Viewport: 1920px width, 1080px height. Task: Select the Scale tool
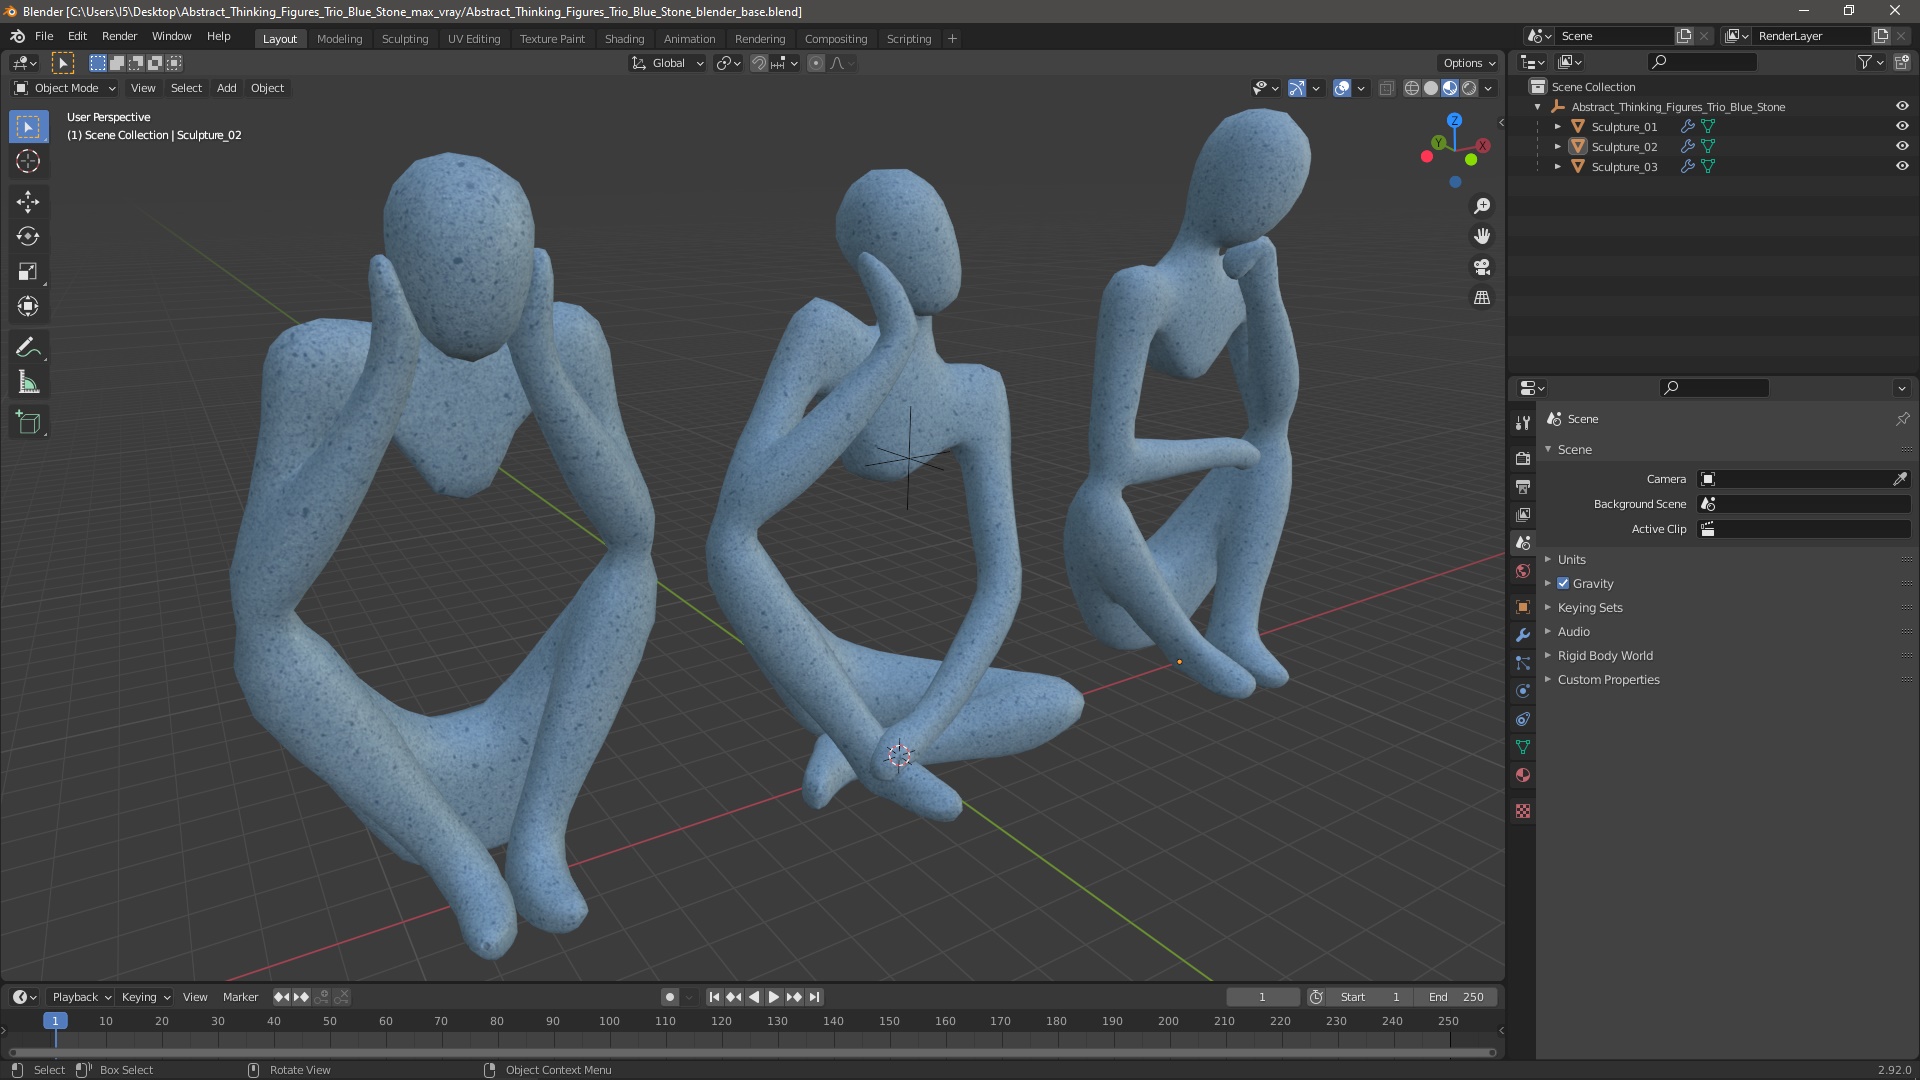27,272
